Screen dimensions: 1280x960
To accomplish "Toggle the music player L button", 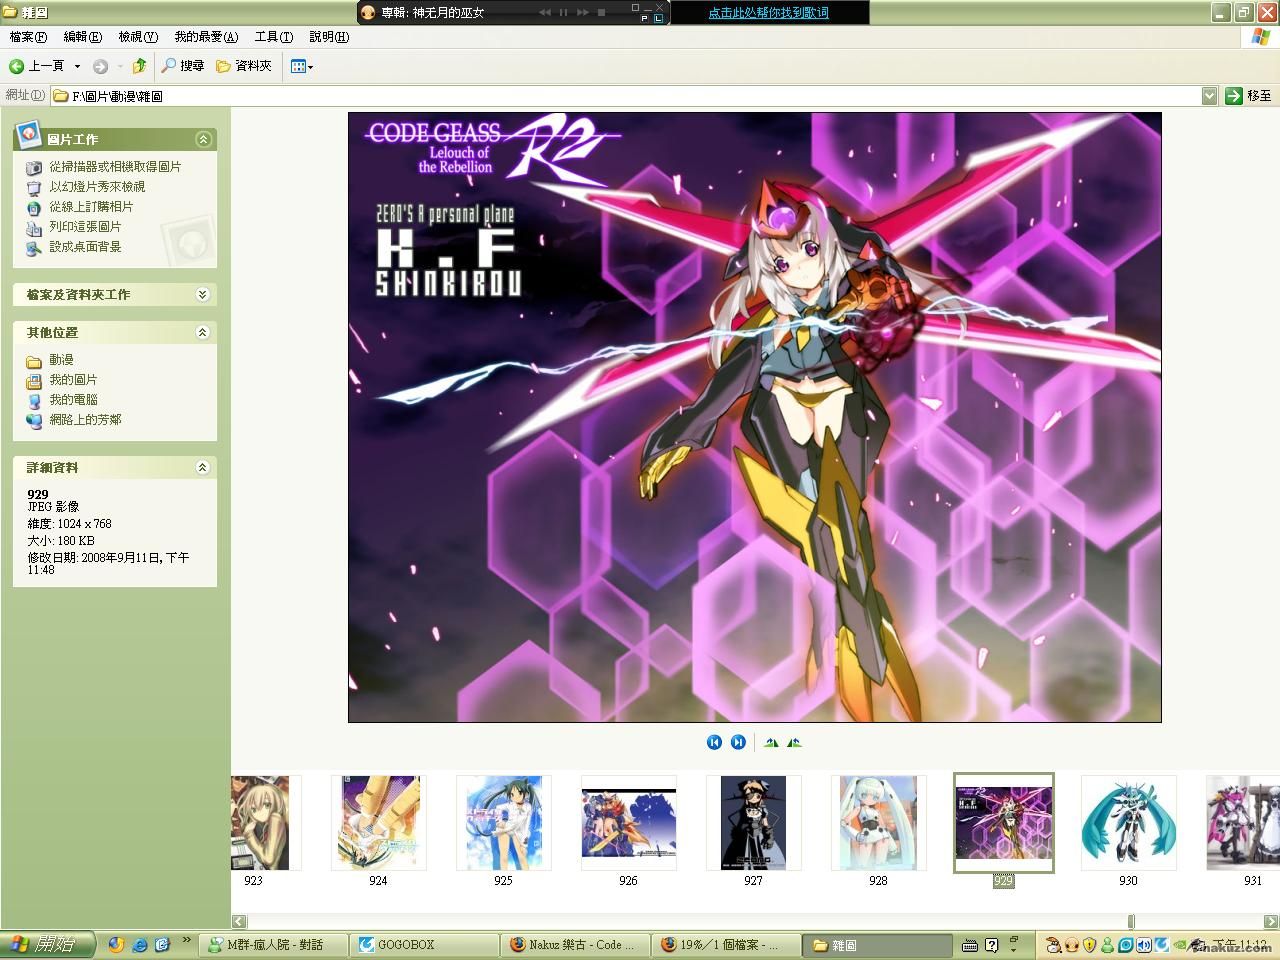I will click(x=659, y=17).
